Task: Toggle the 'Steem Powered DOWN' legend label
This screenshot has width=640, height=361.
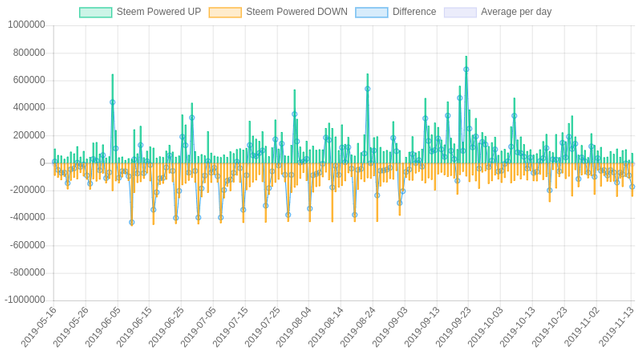Action: (x=297, y=12)
